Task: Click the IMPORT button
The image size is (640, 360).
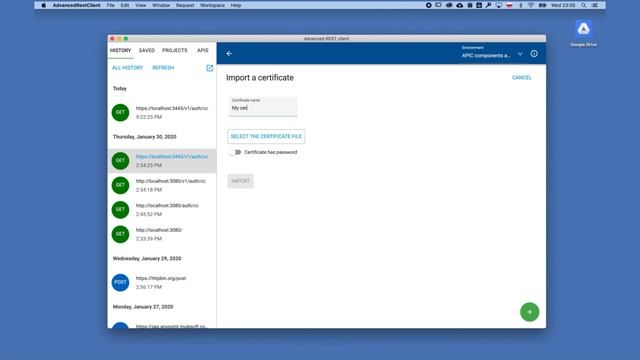Action: 240,181
